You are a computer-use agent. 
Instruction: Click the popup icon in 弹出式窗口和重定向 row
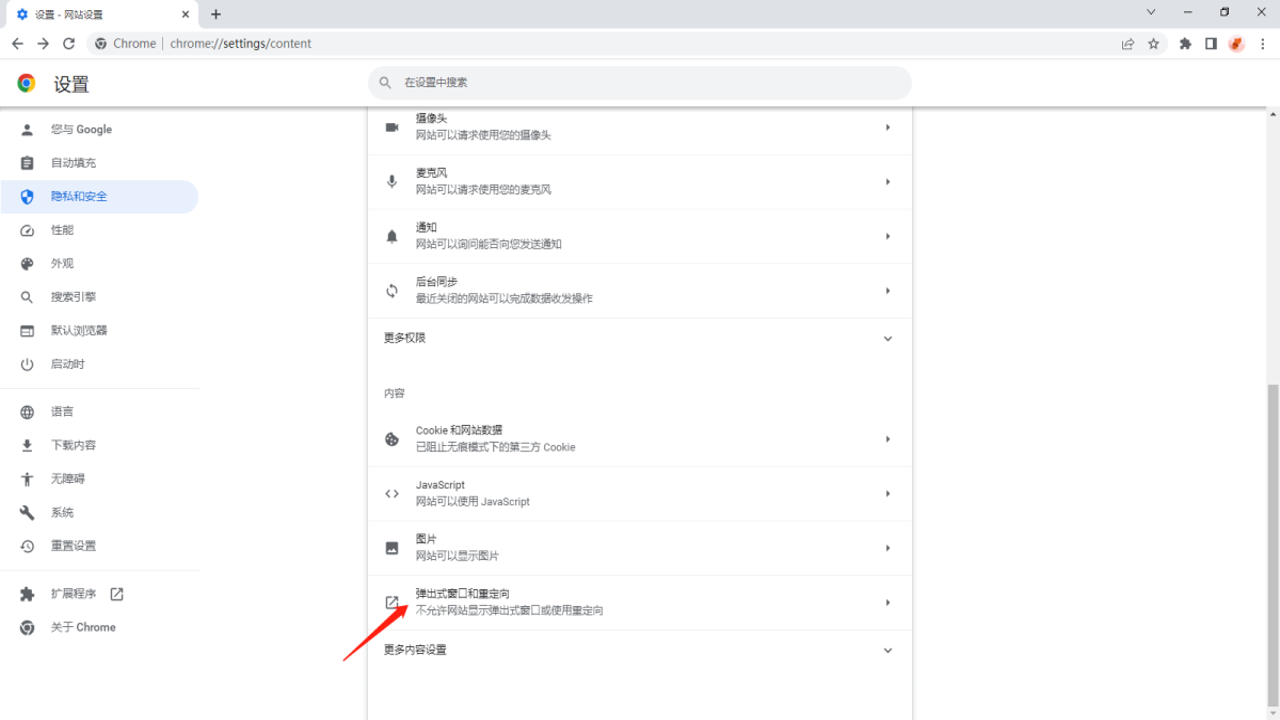click(392, 603)
